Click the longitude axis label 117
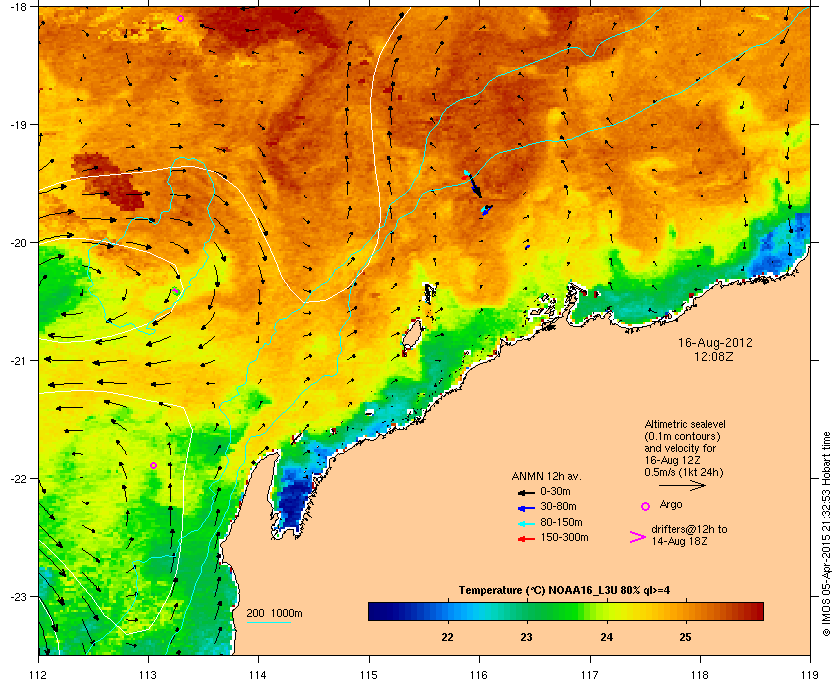840x680 pixels. point(589,674)
